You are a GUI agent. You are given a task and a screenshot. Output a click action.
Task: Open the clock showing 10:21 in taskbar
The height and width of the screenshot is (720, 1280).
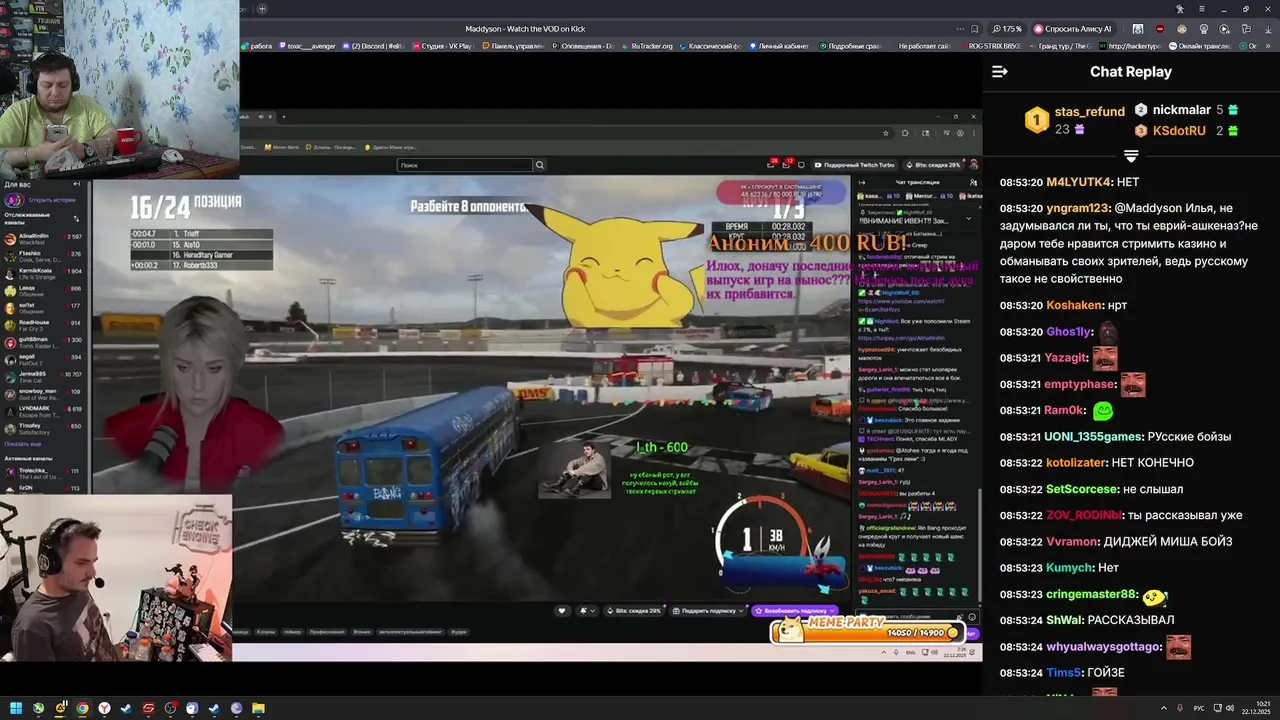pos(1256,708)
